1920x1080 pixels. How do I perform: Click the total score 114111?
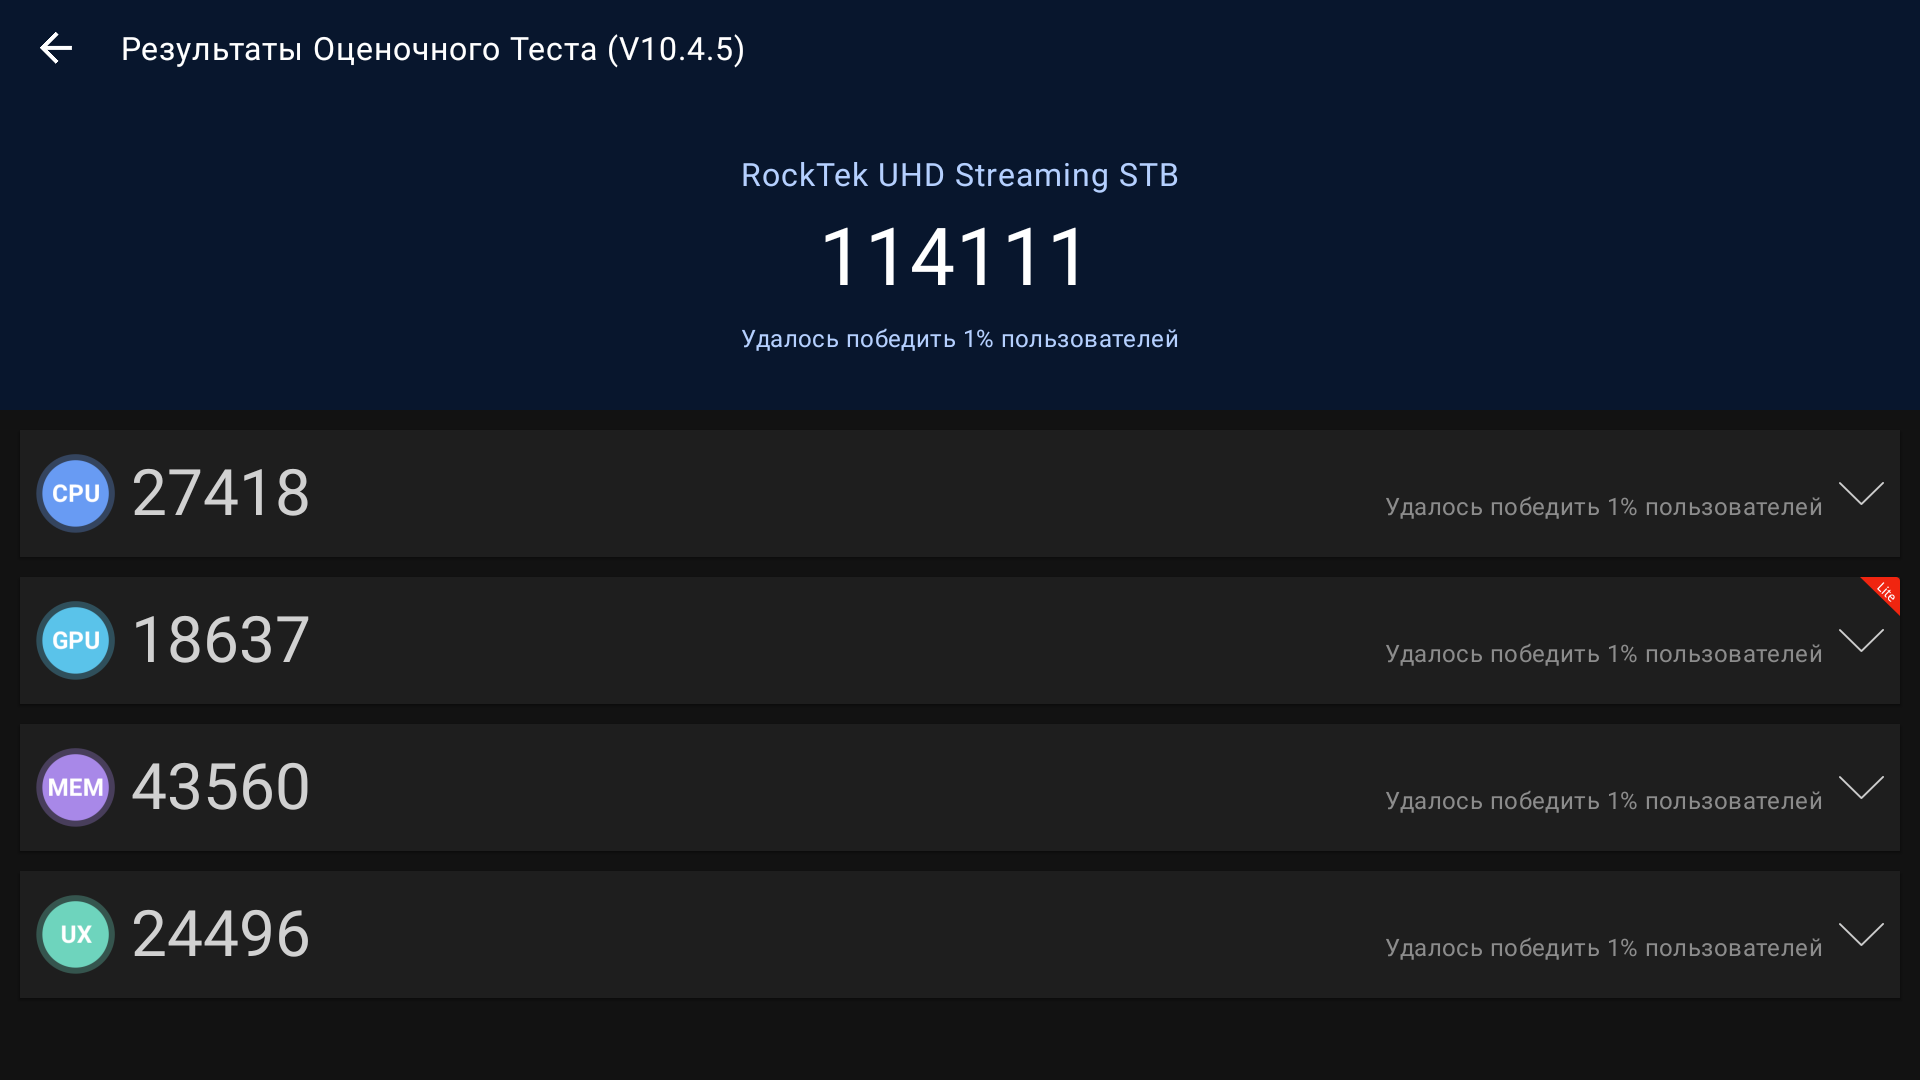[954, 258]
